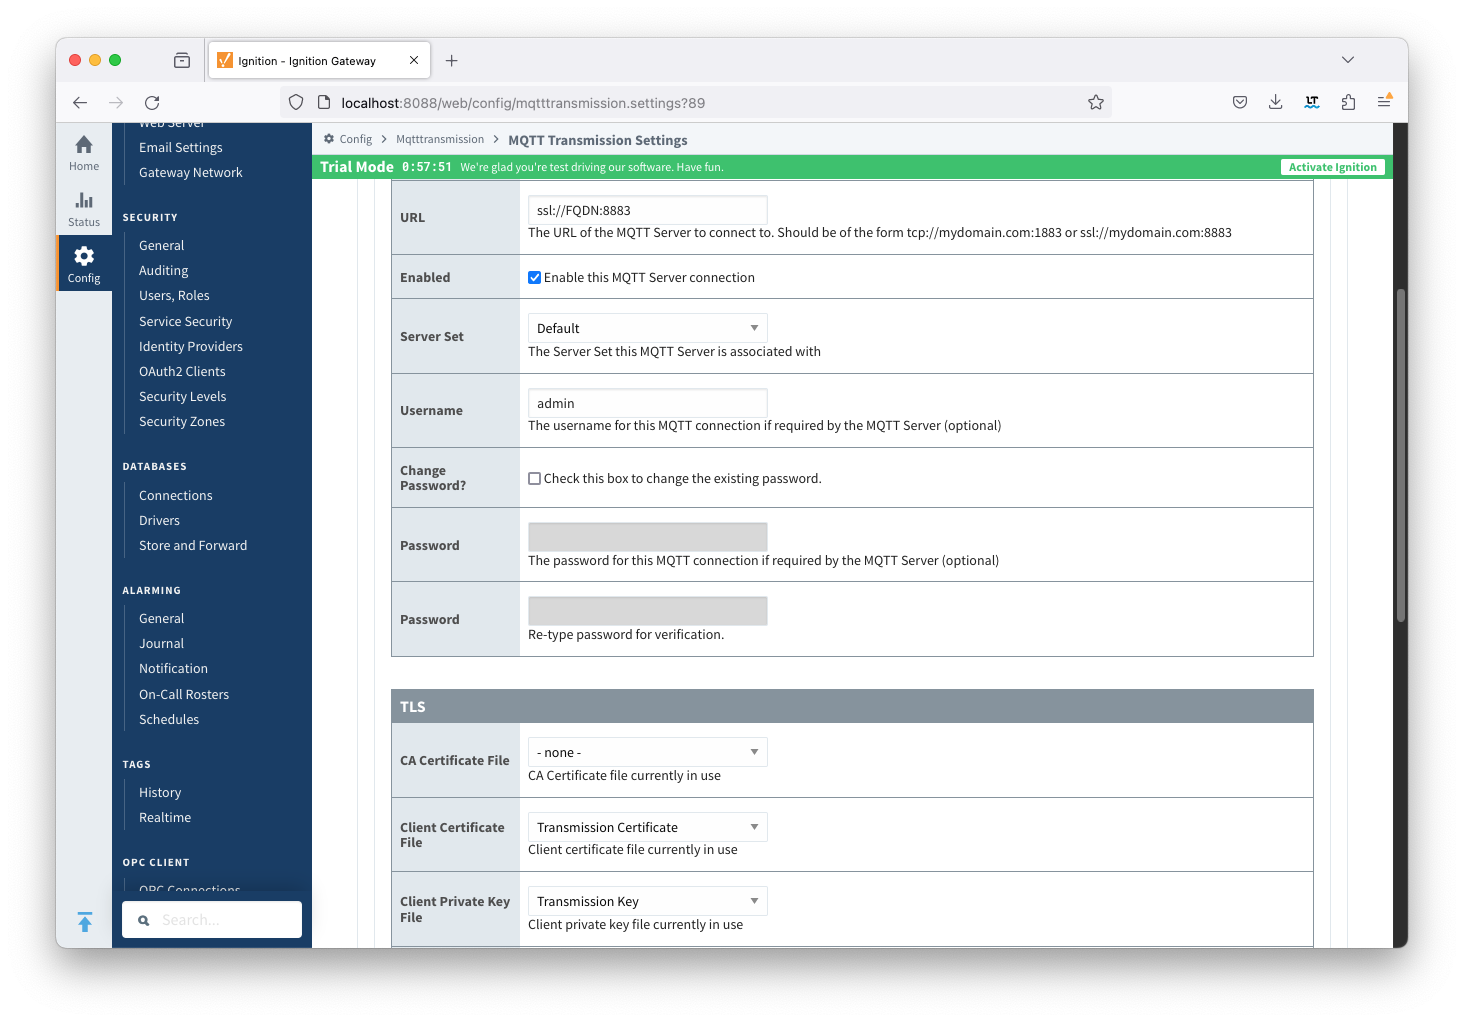Select the Ignition Gateway browser tab
Screen dimensions: 1464x1022
[319, 60]
